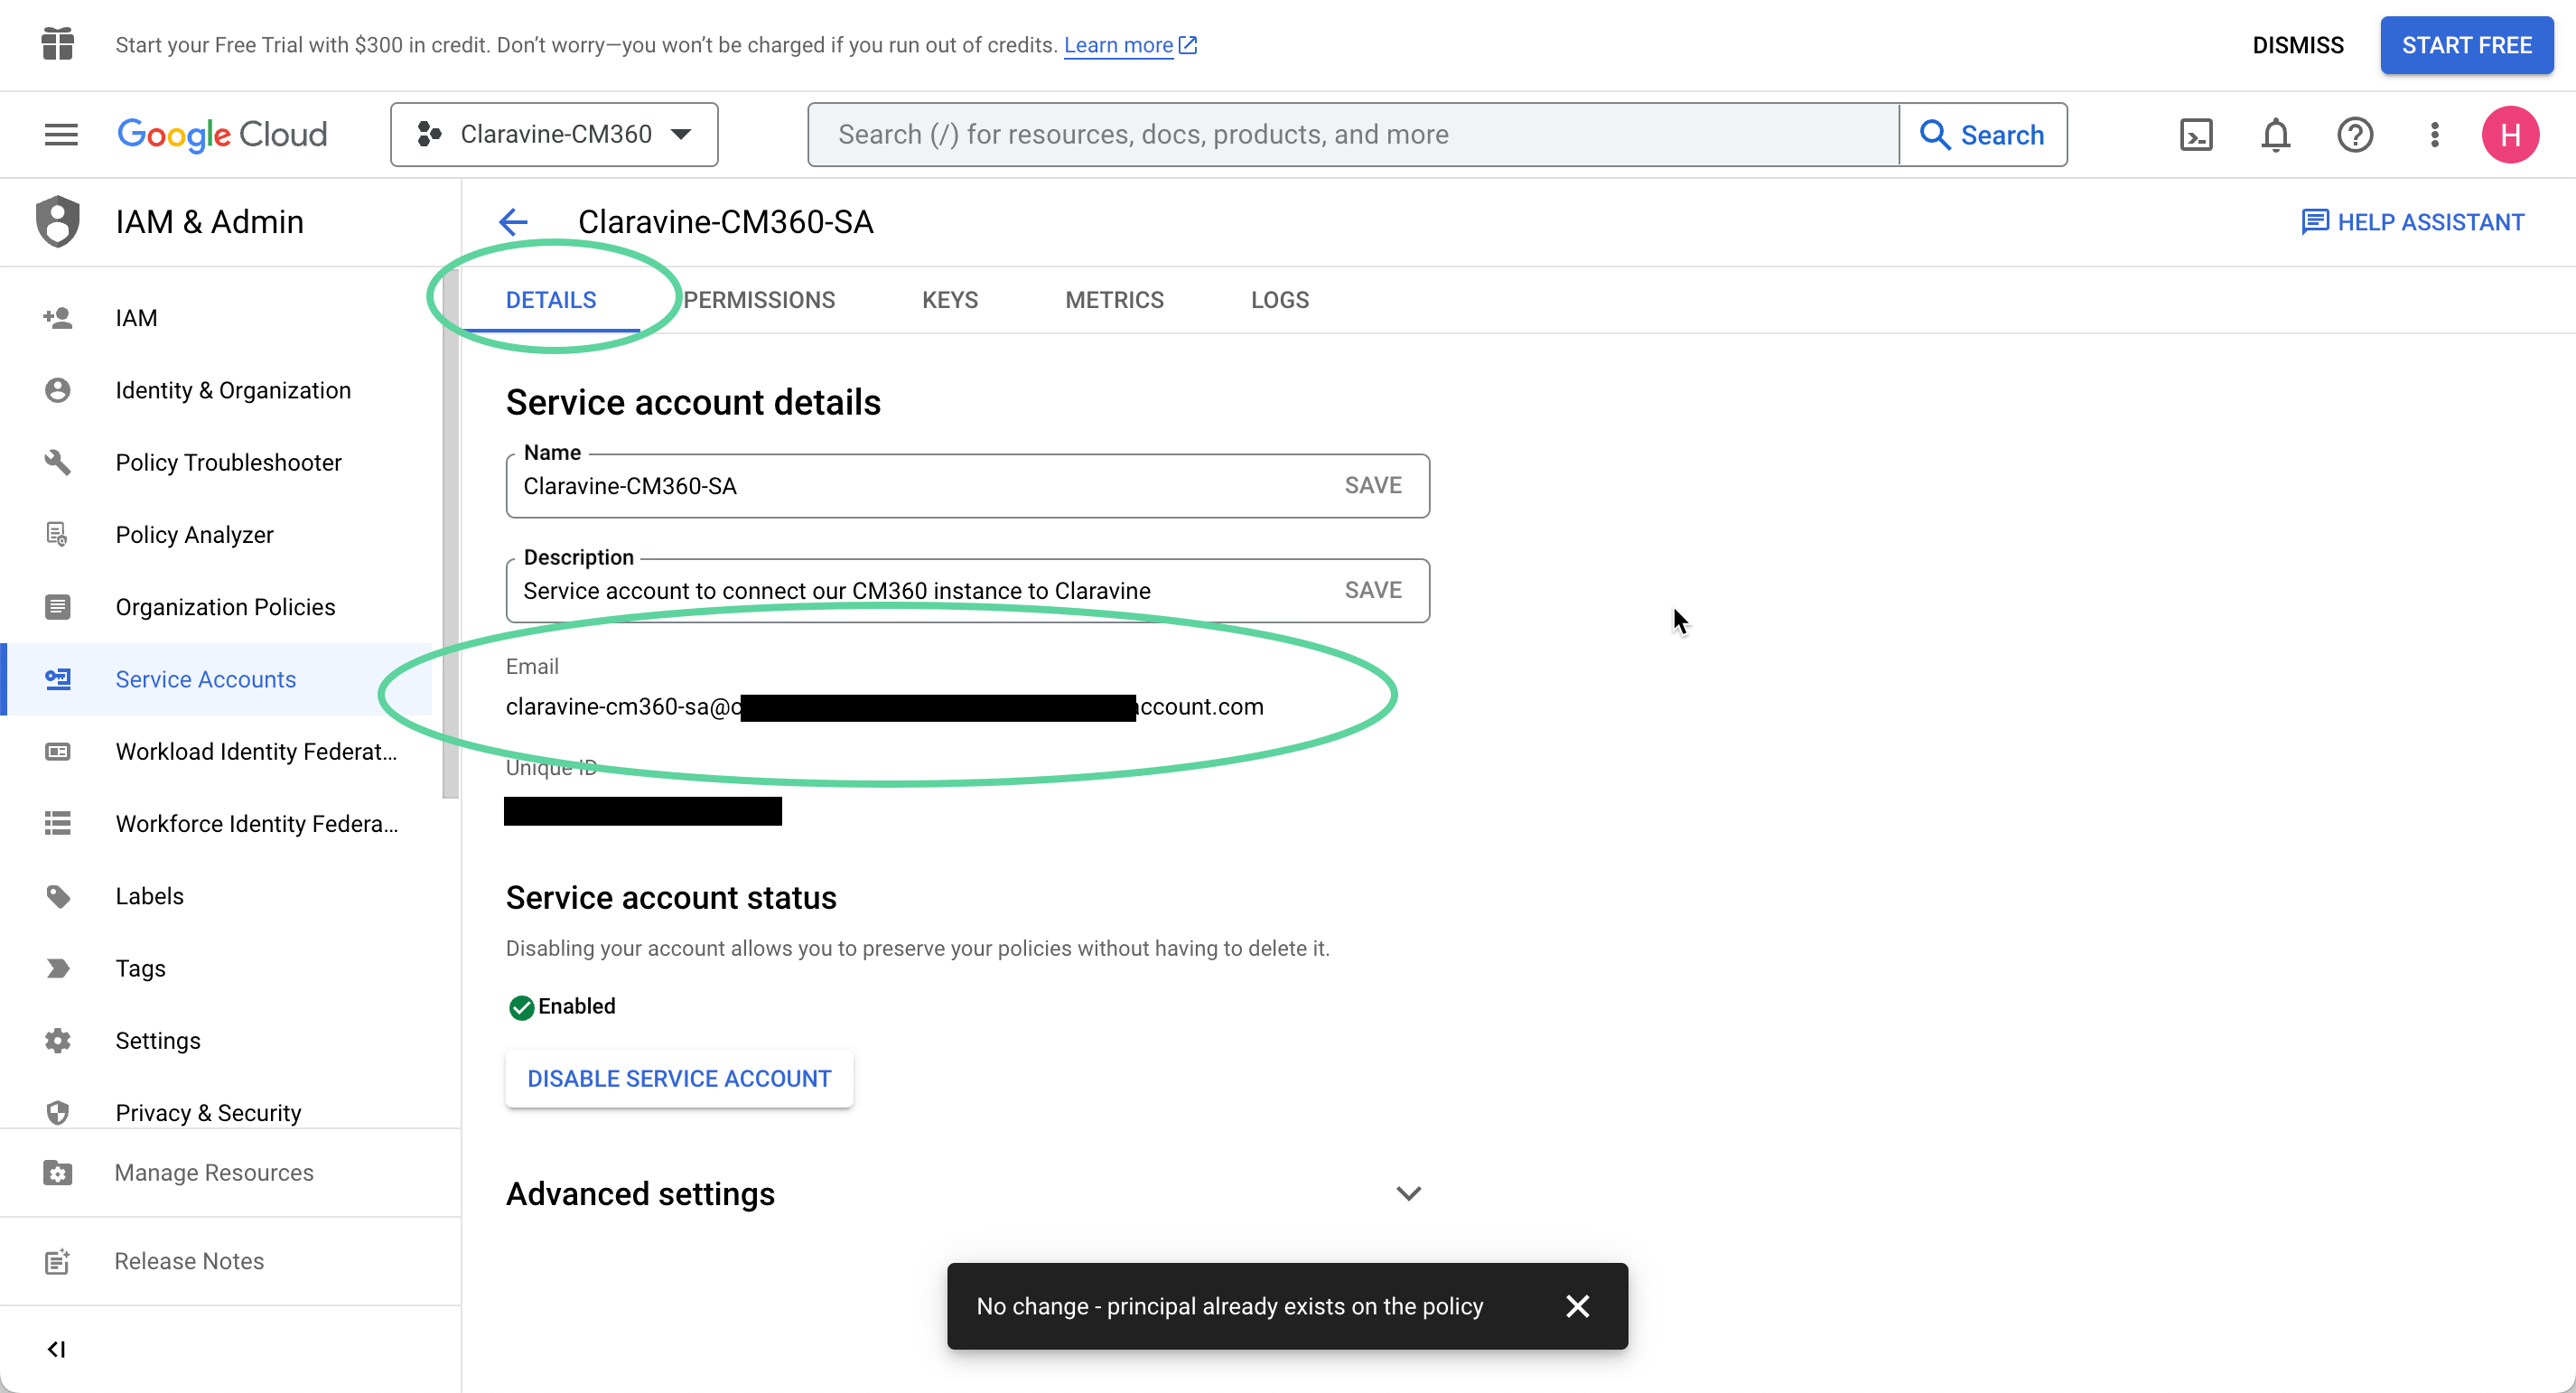Click DISABLE SERVICE ACCOUNT button
2576x1393 pixels.
679,1078
